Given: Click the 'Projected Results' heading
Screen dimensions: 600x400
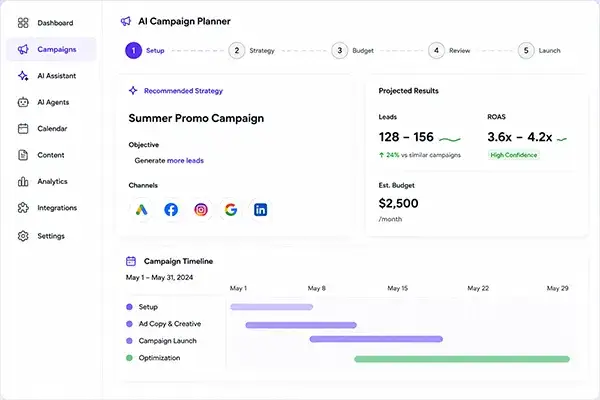Looking at the screenshot, I should point(408,91).
